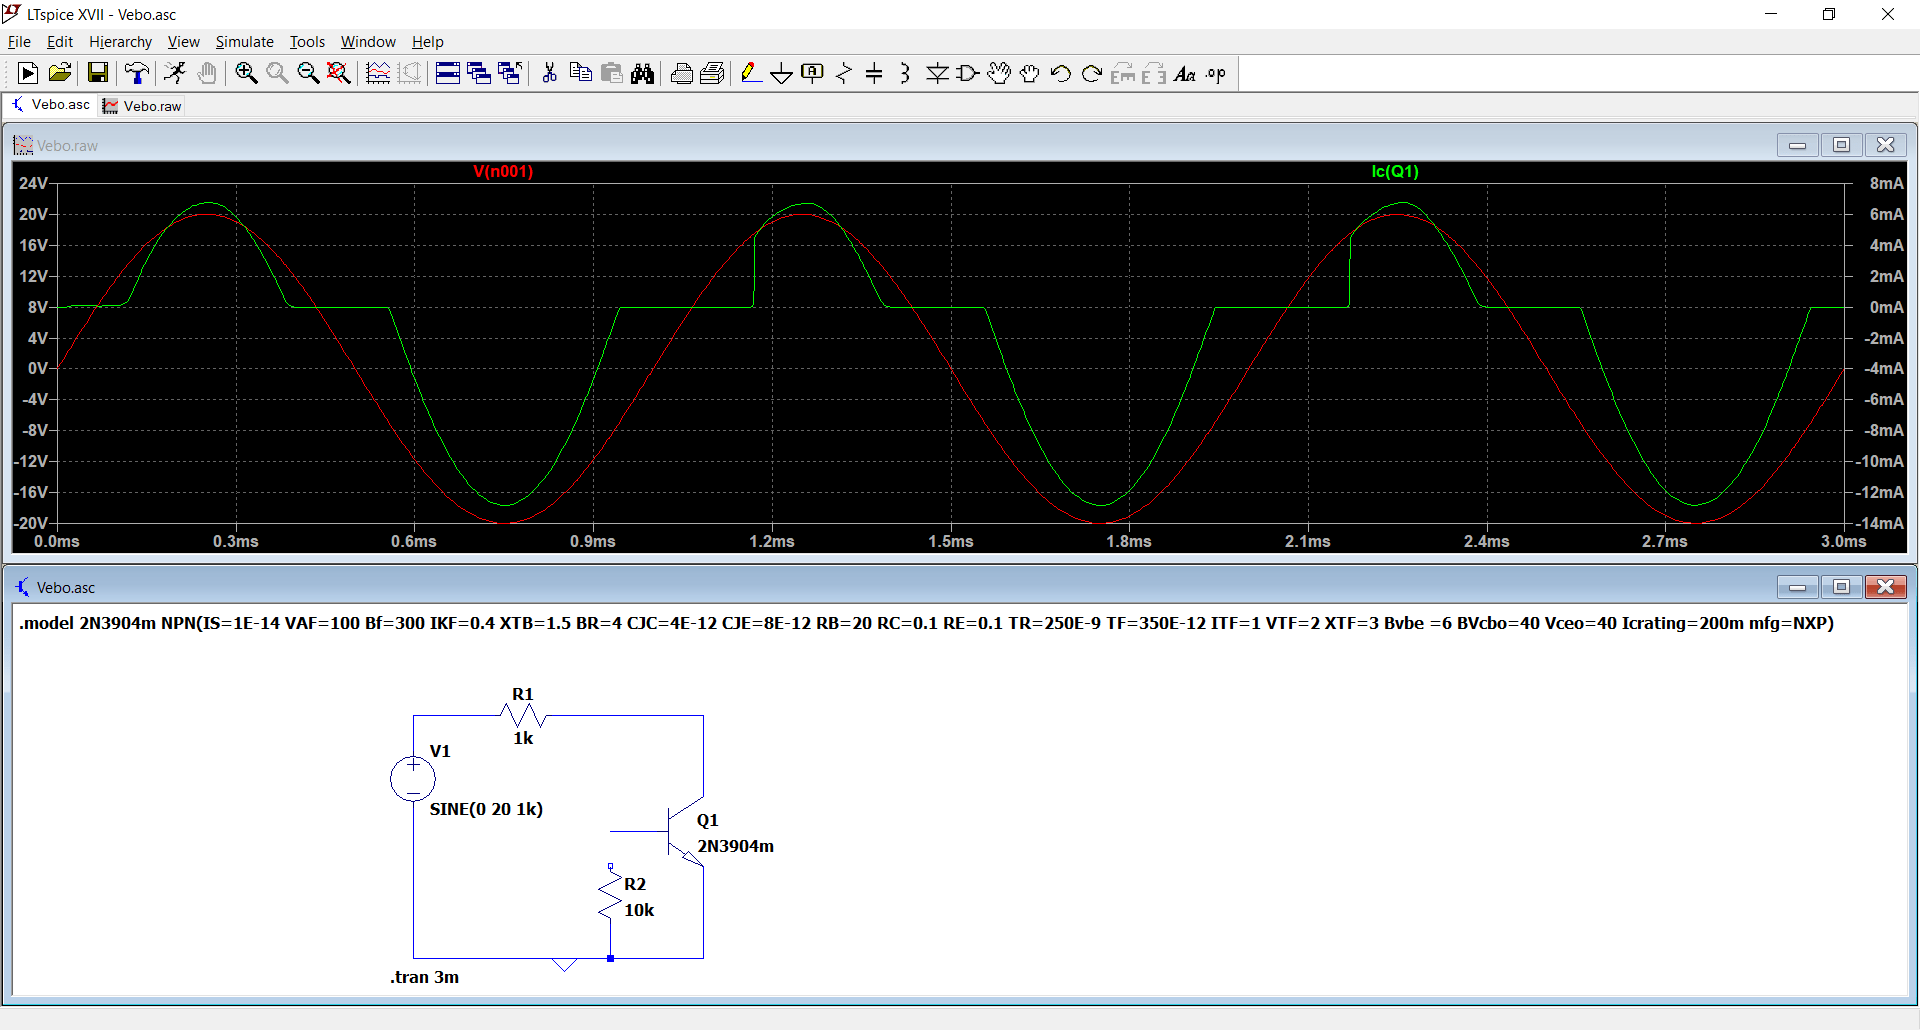Click the .tran 3m directive
1920x1030 pixels.
[425, 977]
